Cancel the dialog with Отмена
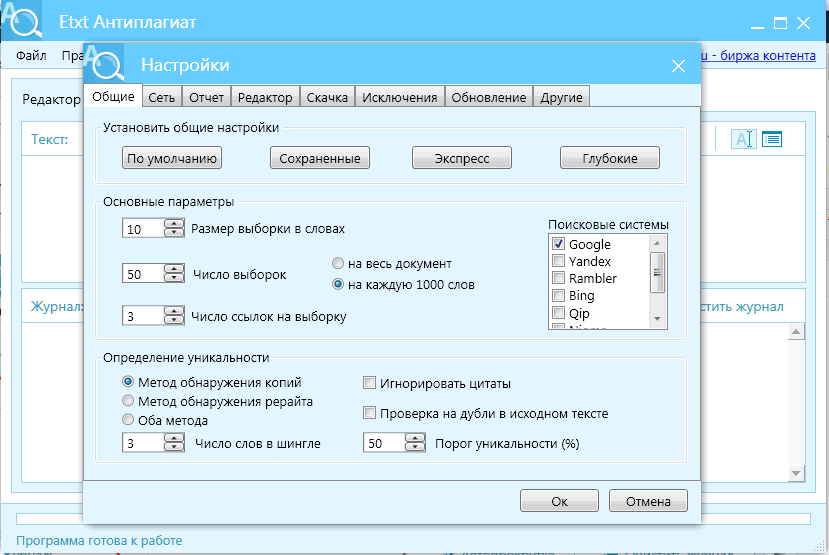 (648, 501)
